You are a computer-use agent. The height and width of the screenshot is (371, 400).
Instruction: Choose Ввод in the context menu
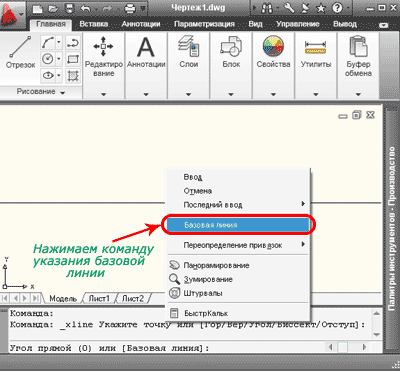point(238,177)
